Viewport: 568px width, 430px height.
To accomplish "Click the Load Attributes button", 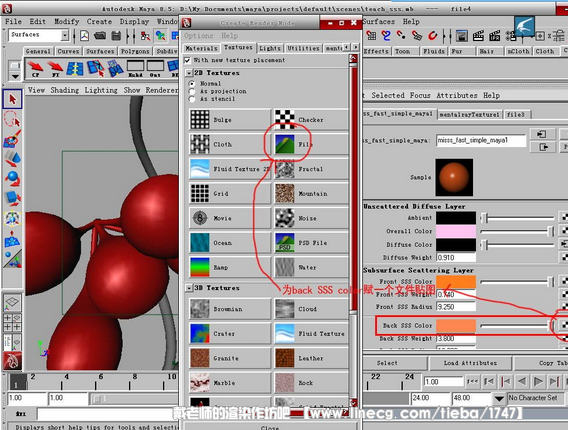I will (x=470, y=363).
